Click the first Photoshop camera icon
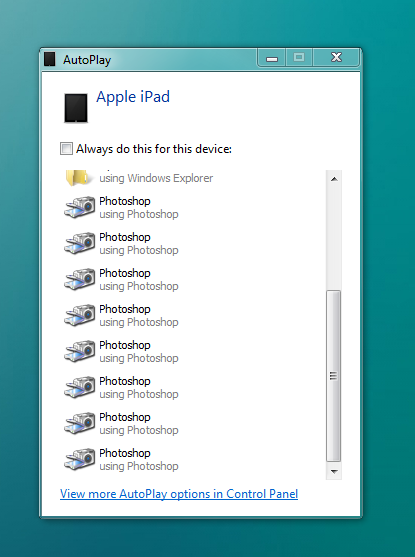 click(80, 207)
